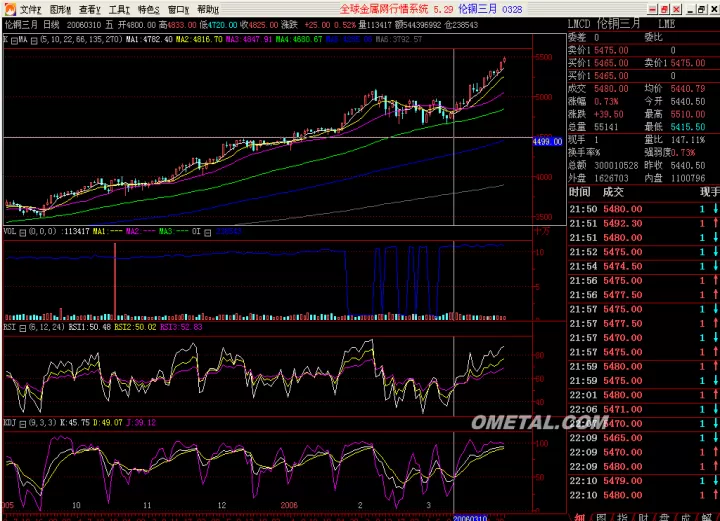Open the 图形M menu
This screenshot has width=720, height=521.
60,10
